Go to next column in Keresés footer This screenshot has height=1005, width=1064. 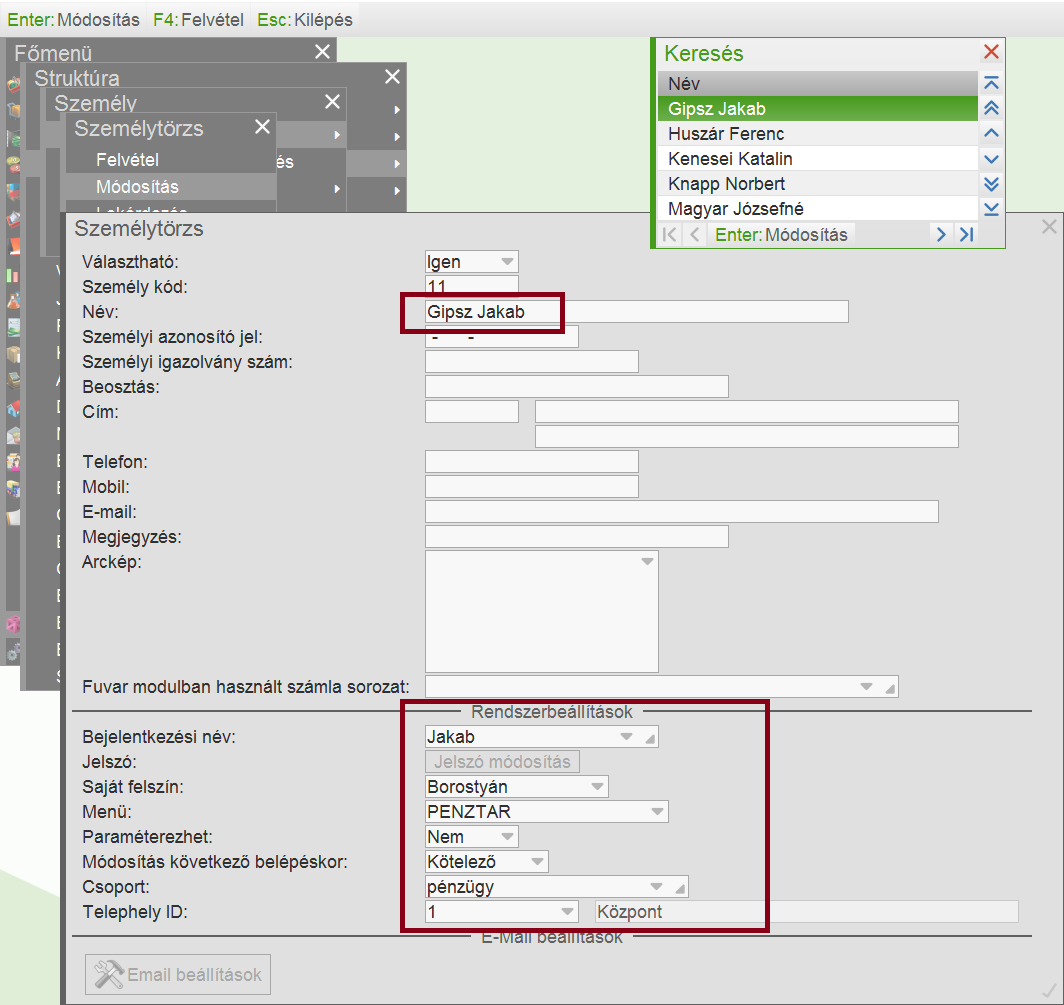click(x=940, y=235)
